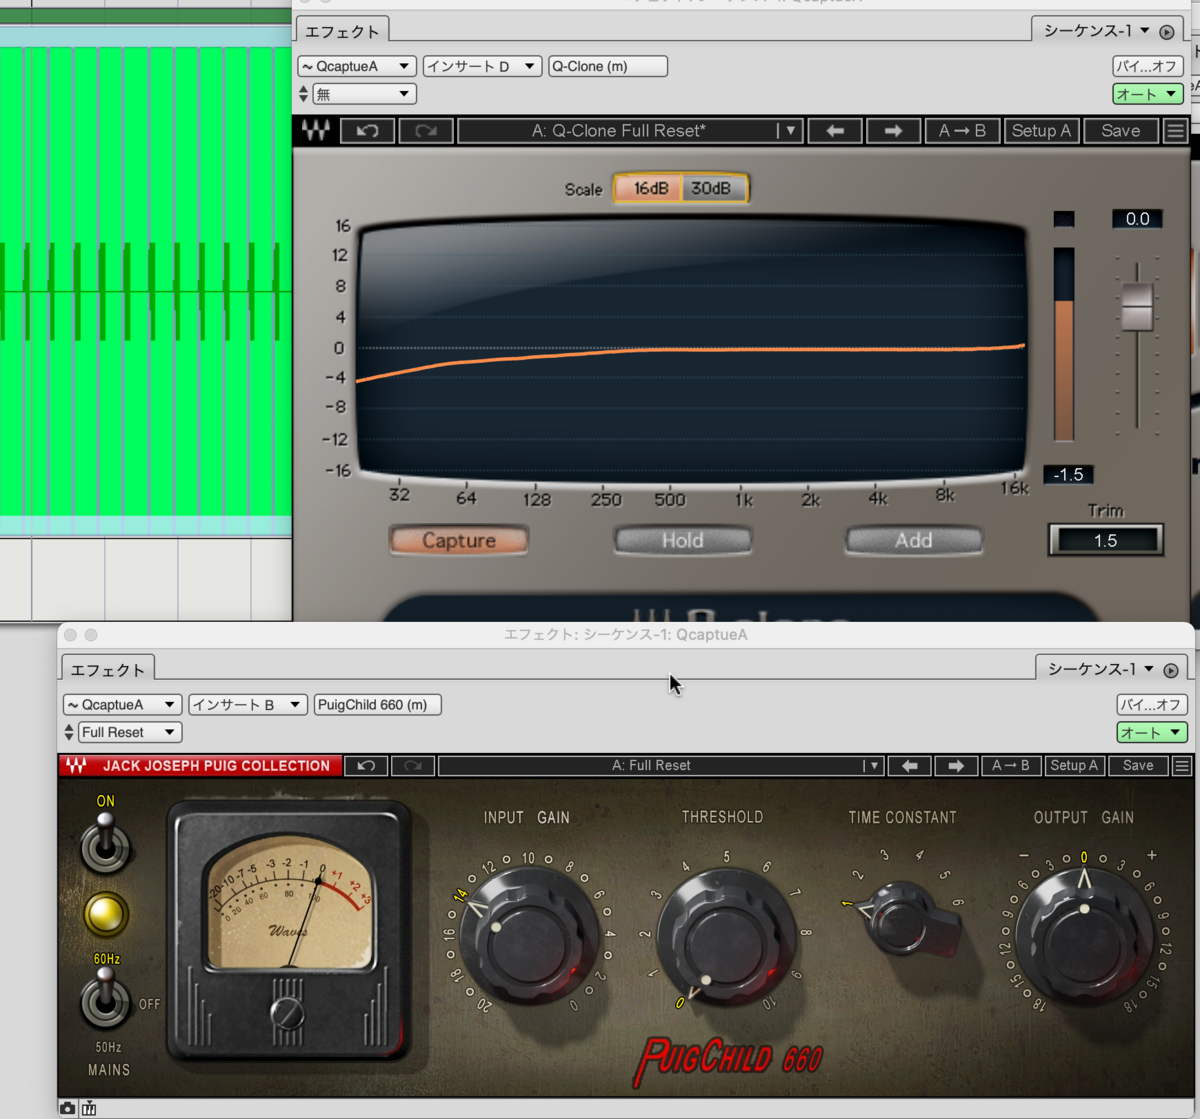Open automation dropdown in PuigChild window
Viewport: 1200px width, 1119px height.
tap(1152, 733)
